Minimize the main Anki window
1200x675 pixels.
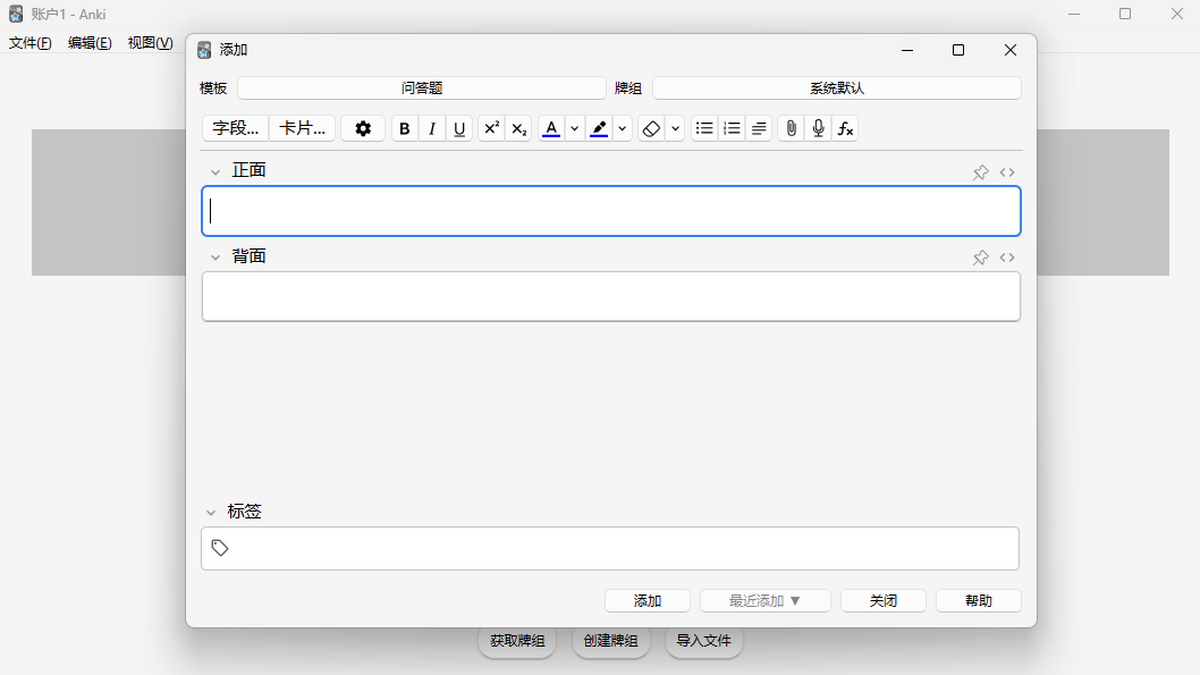click(x=1075, y=14)
